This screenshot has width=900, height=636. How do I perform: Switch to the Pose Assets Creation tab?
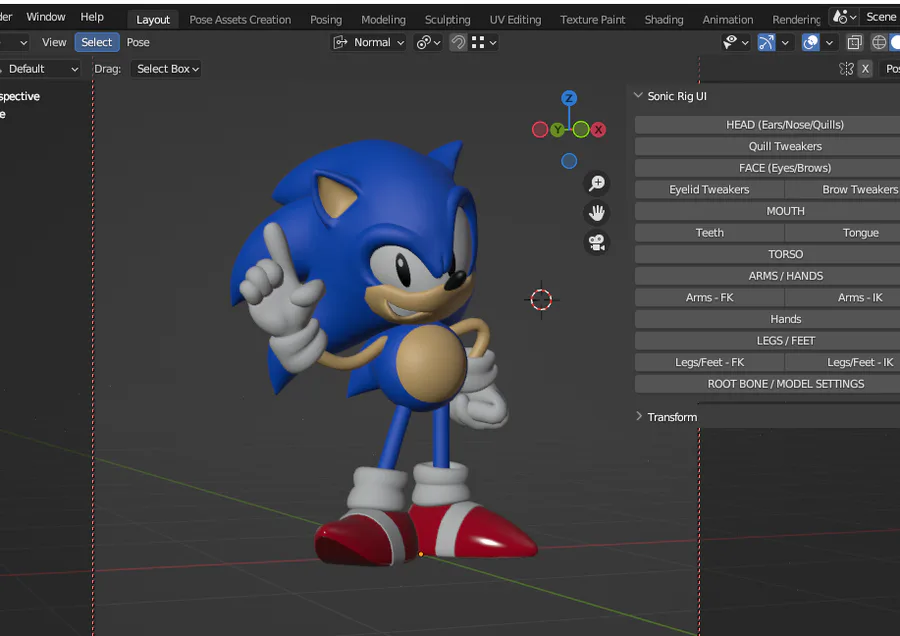click(240, 20)
